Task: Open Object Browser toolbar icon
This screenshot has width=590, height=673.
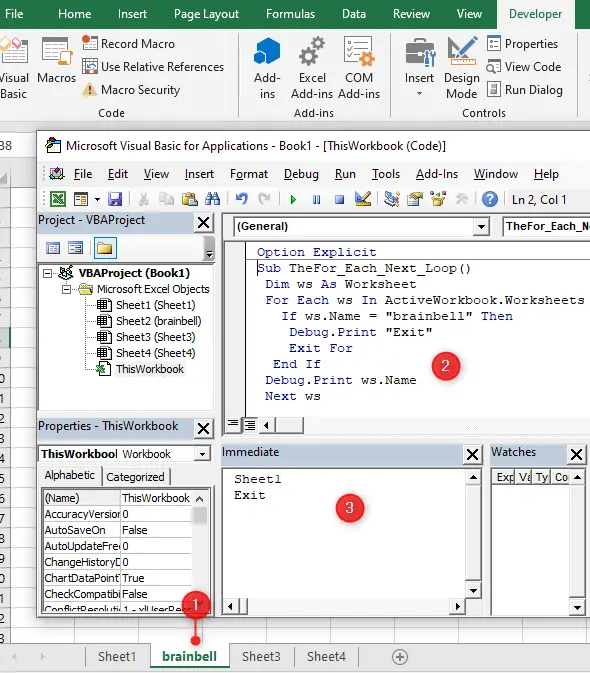Action: coord(438,199)
